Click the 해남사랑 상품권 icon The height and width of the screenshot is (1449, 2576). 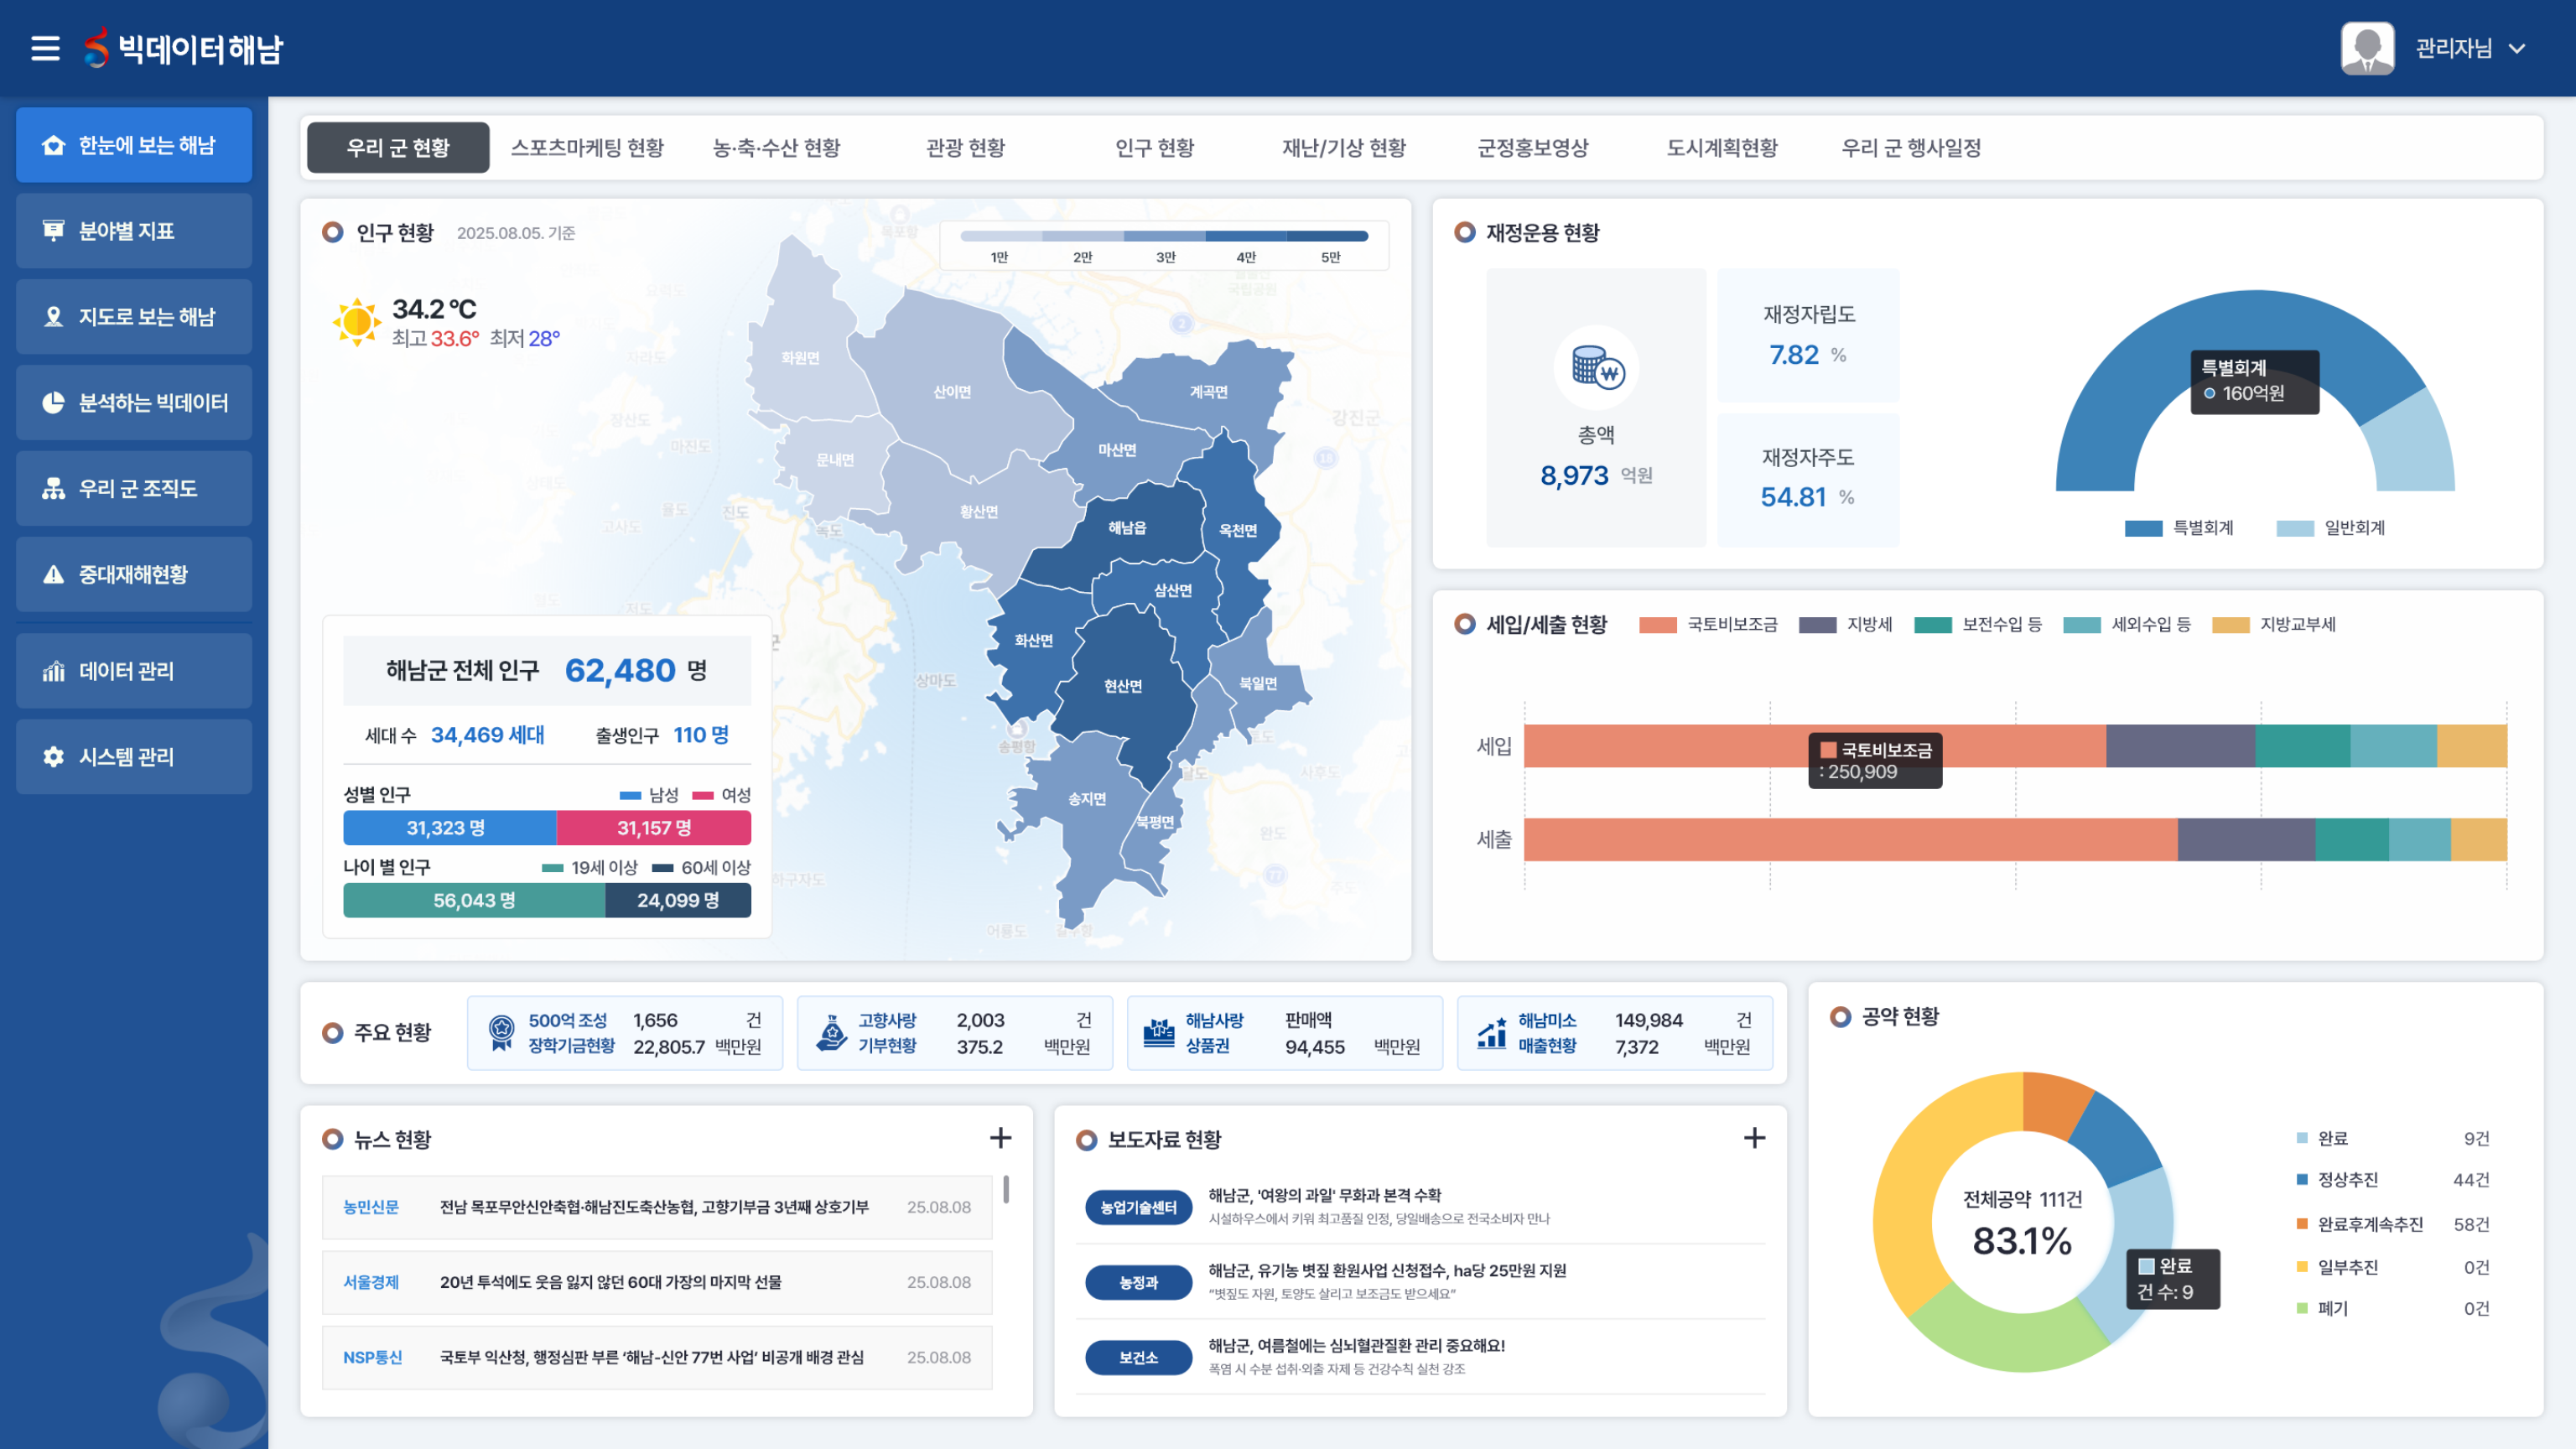[x=1159, y=1033]
